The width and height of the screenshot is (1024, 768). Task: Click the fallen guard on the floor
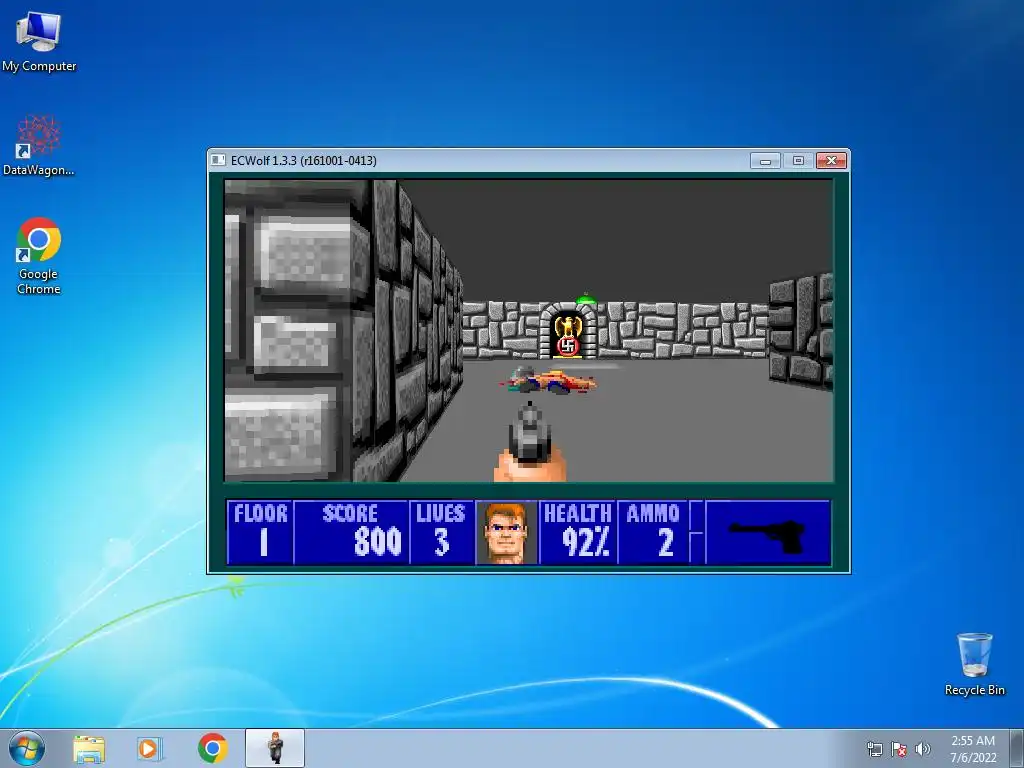tap(549, 381)
